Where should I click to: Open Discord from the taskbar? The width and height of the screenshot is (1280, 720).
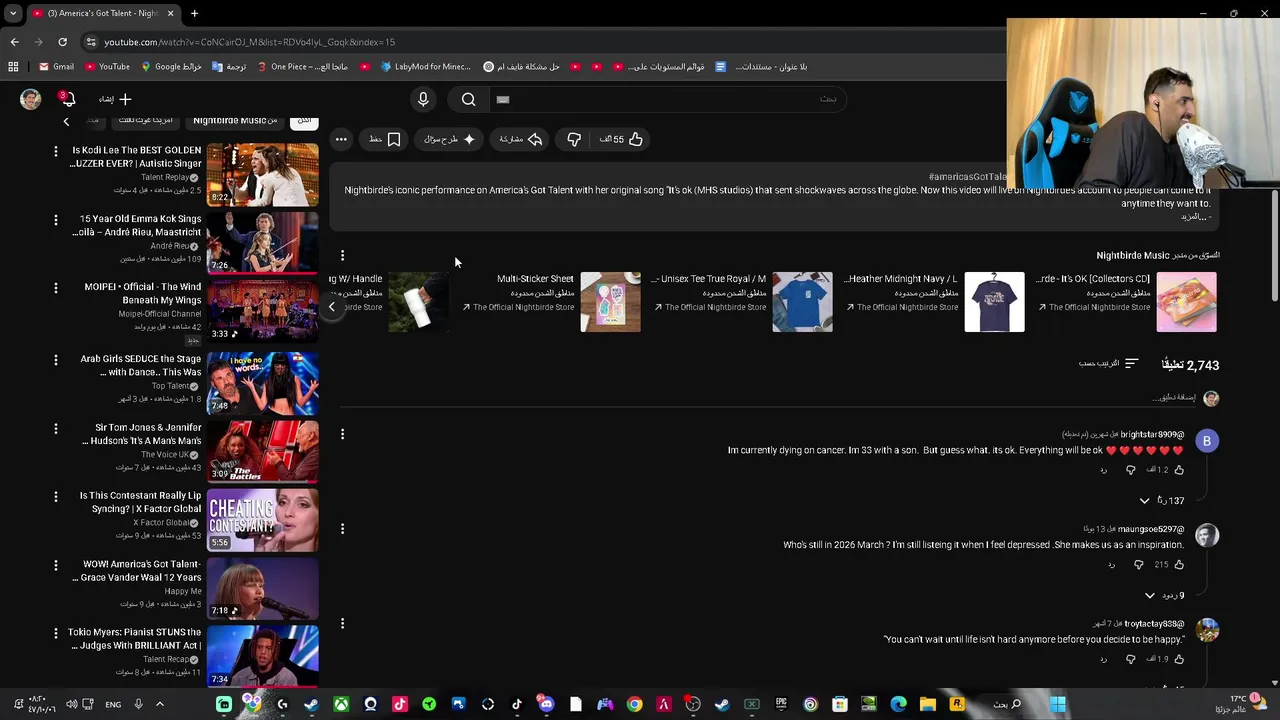(x=546, y=704)
